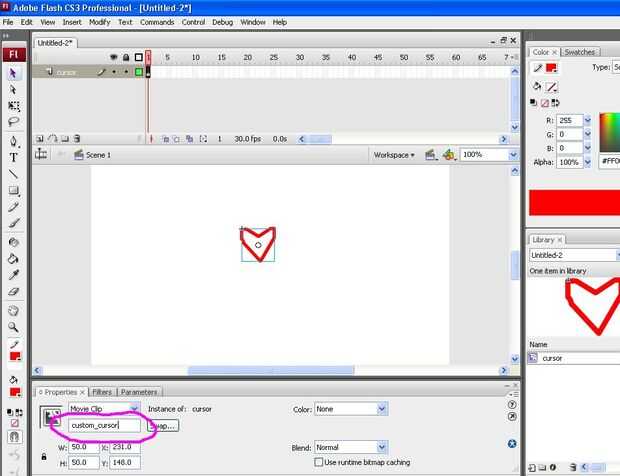The image size is (620, 476).
Task: Open the R value slider dropdown
Action: click(x=588, y=120)
